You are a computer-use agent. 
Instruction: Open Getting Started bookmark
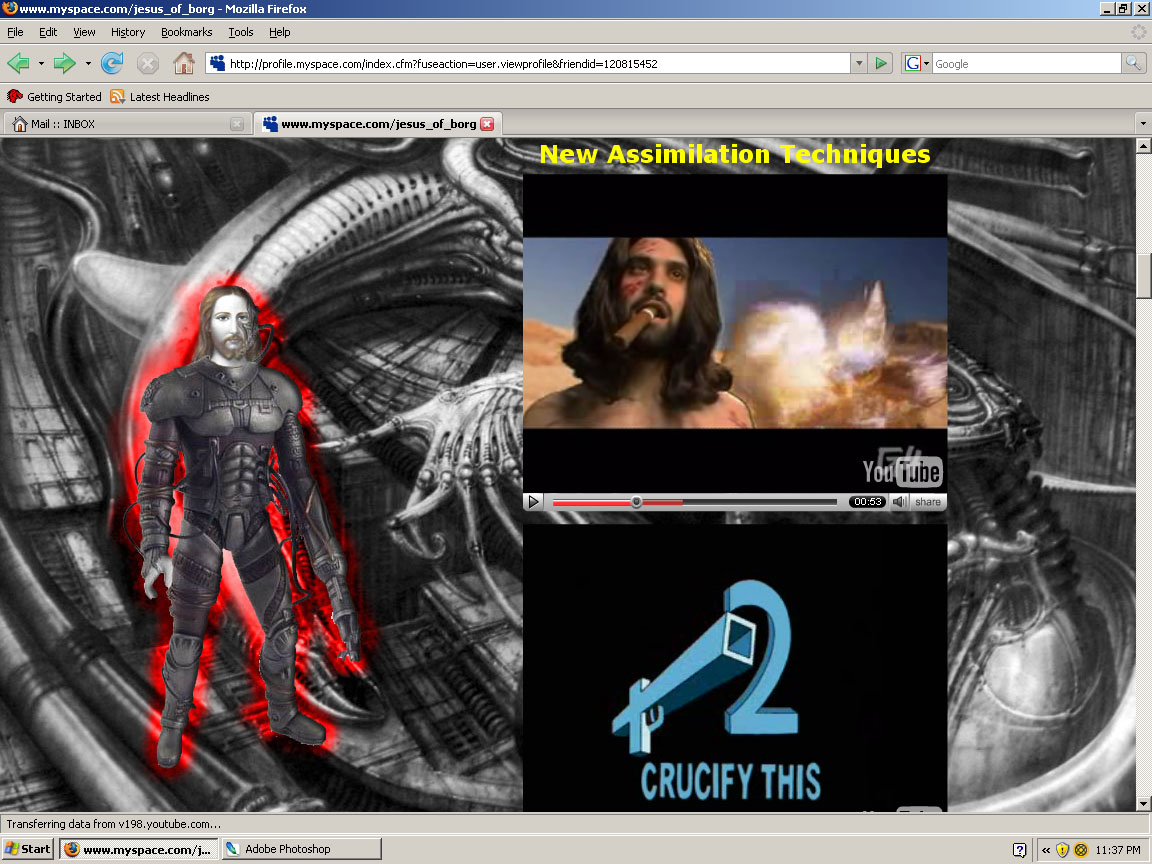click(54, 96)
